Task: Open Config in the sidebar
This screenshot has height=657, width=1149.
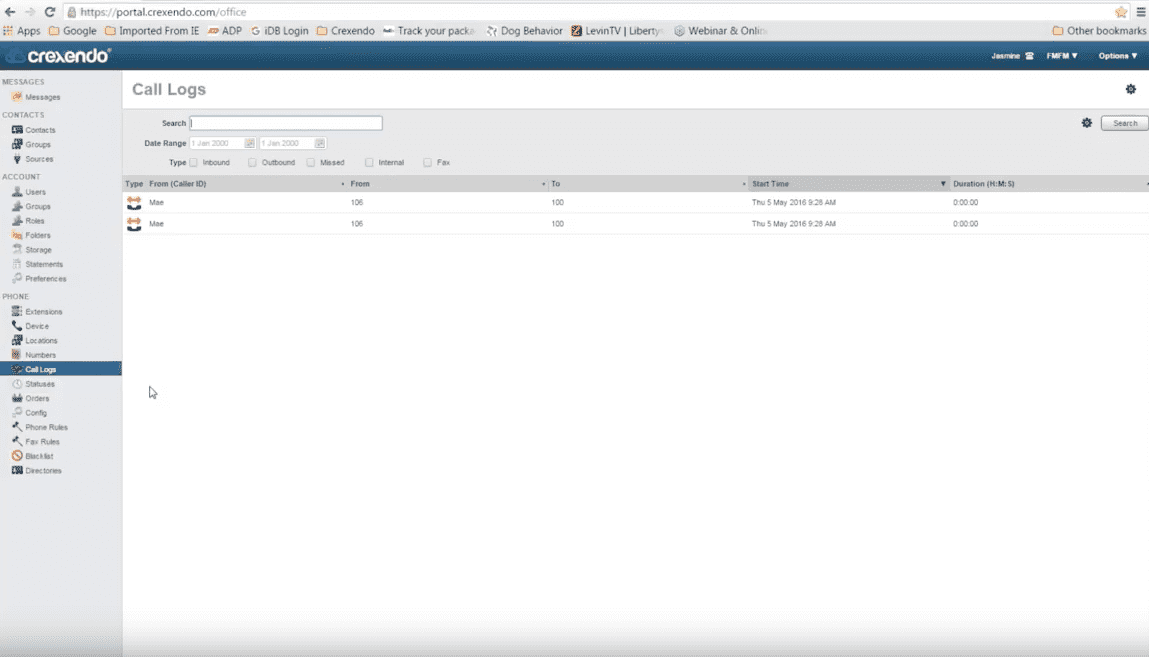Action: (35, 412)
